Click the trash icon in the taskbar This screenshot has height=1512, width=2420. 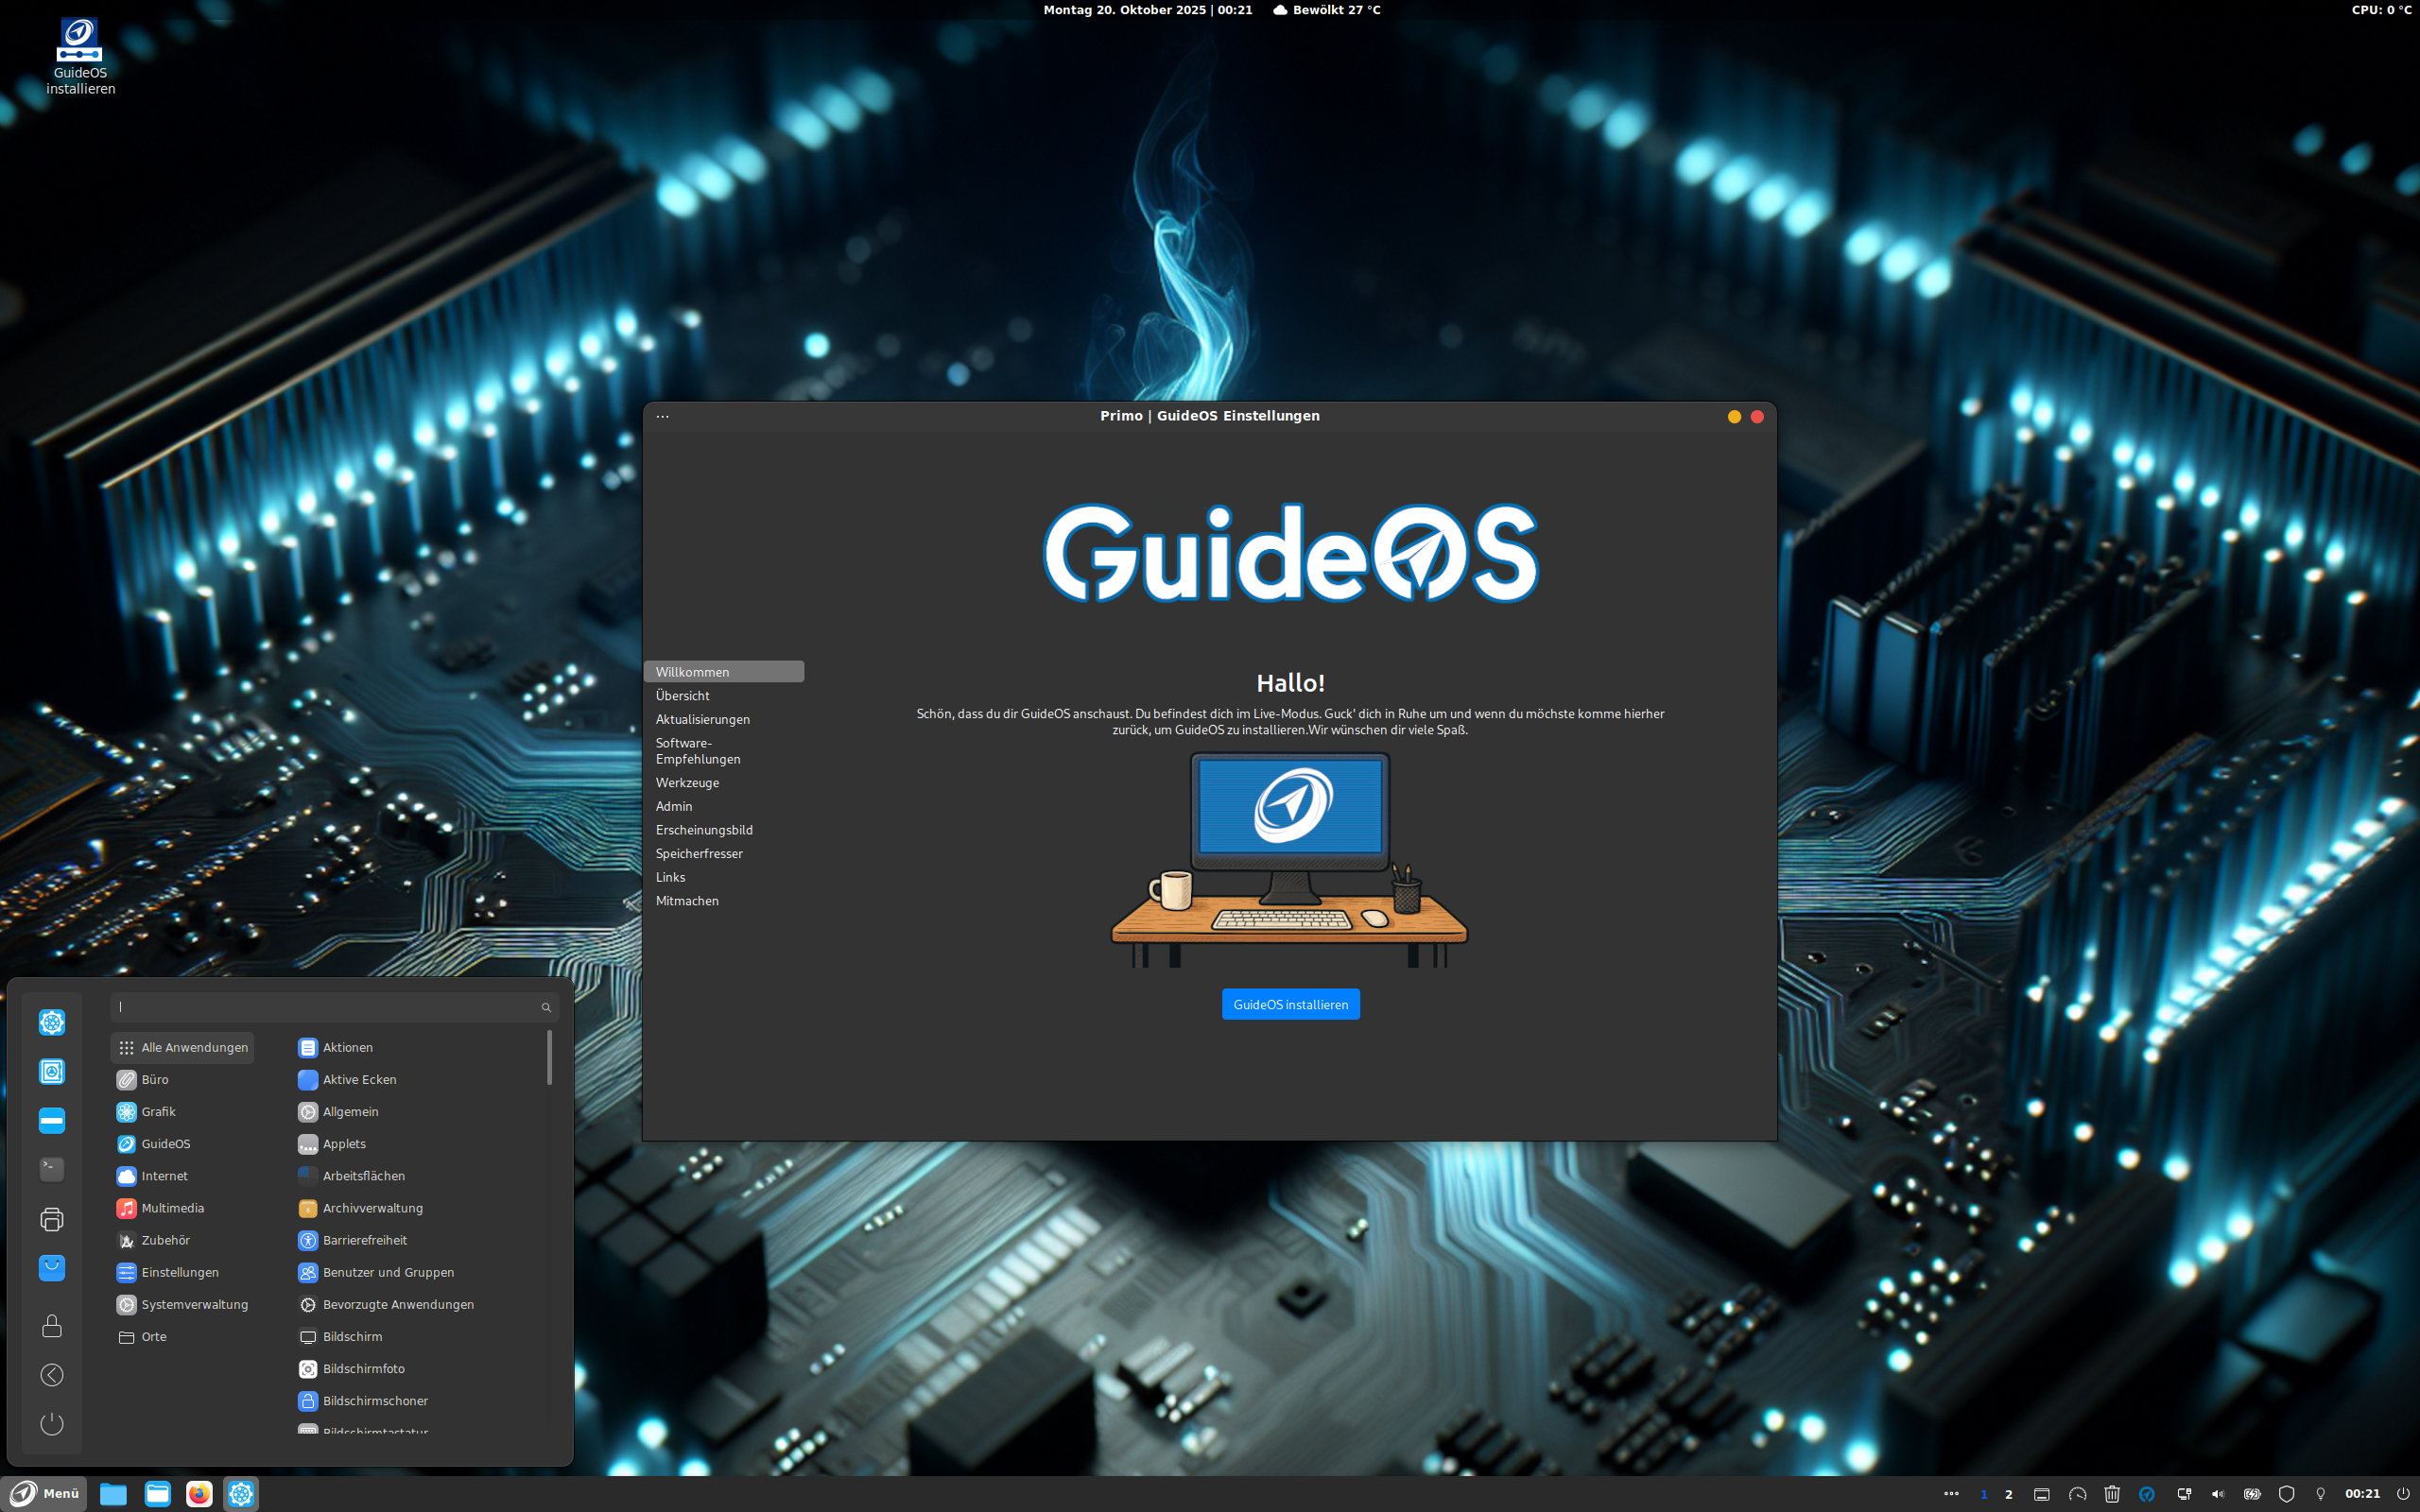[2112, 1494]
